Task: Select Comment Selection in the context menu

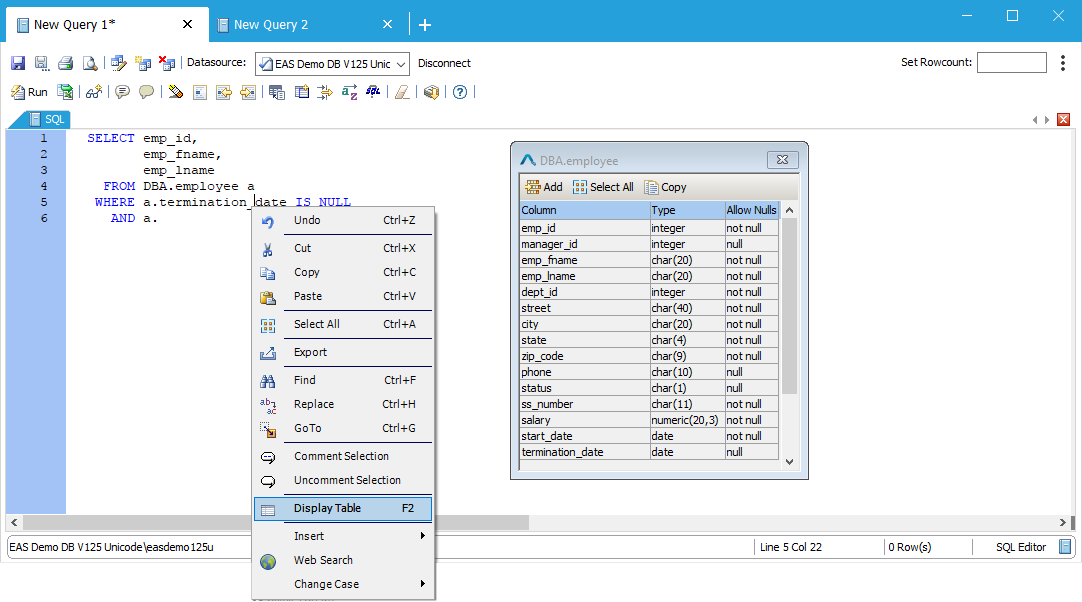Action: point(341,456)
